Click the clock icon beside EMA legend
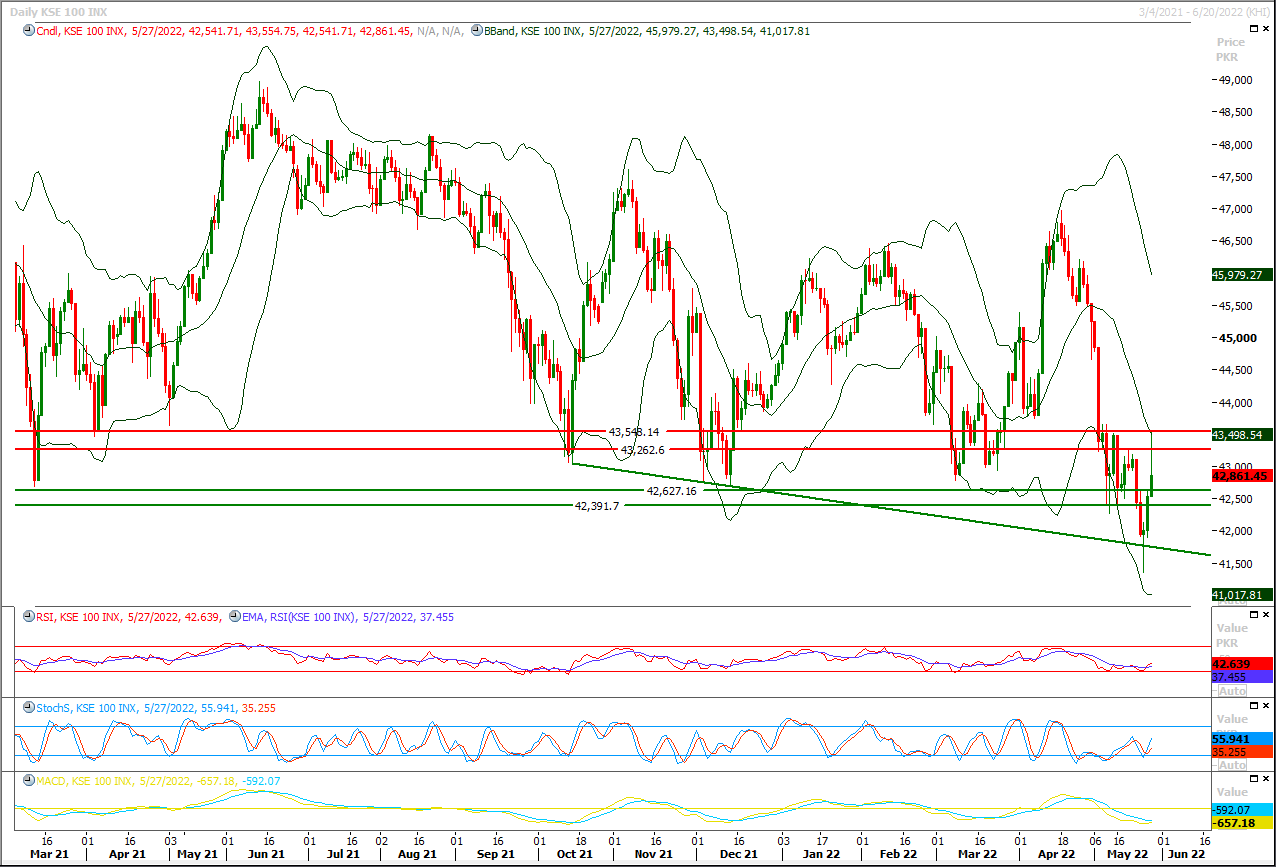This screenshot has width=1276, height=867. [x=233, y=617]
